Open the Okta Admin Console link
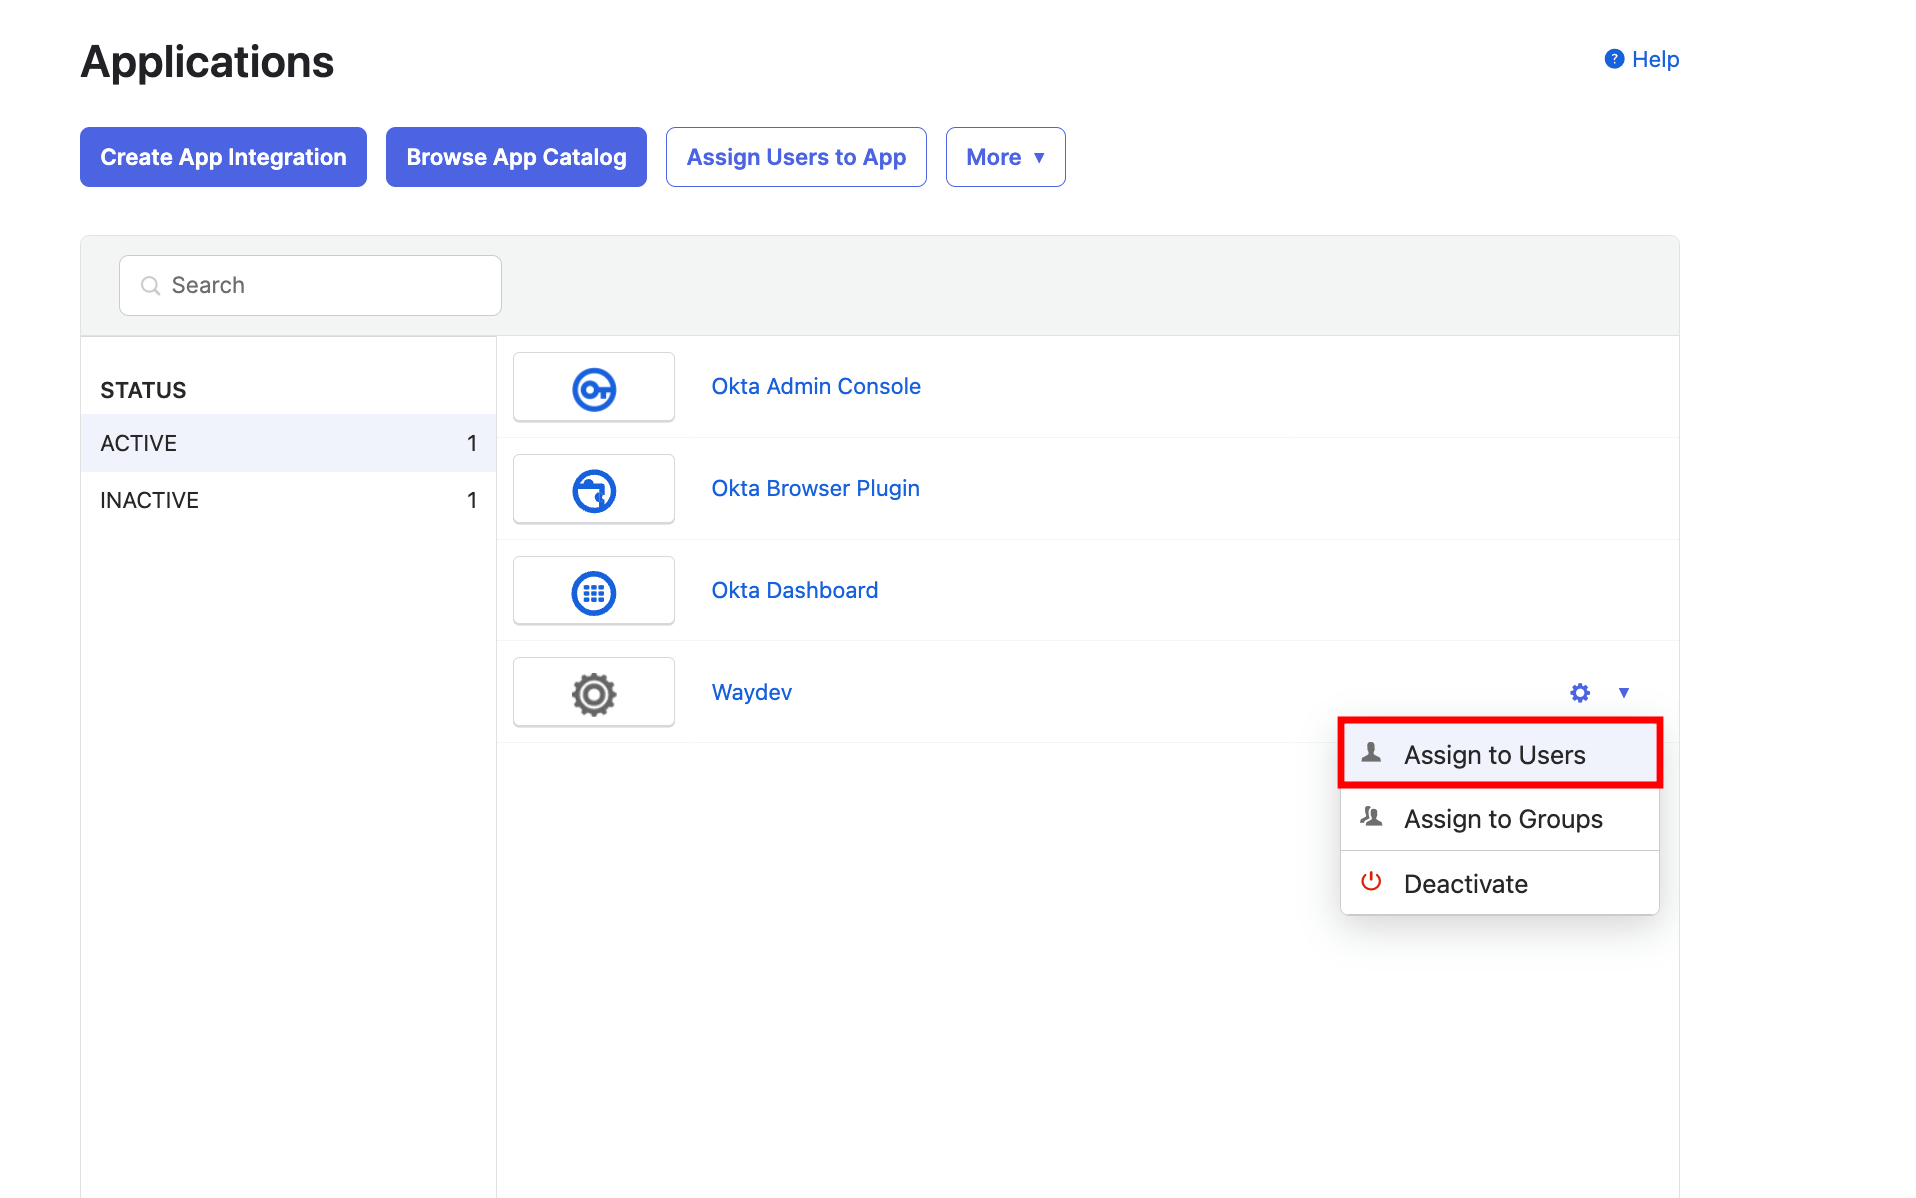Screen dimensions: 1916x1198 [x=816, y=386]
